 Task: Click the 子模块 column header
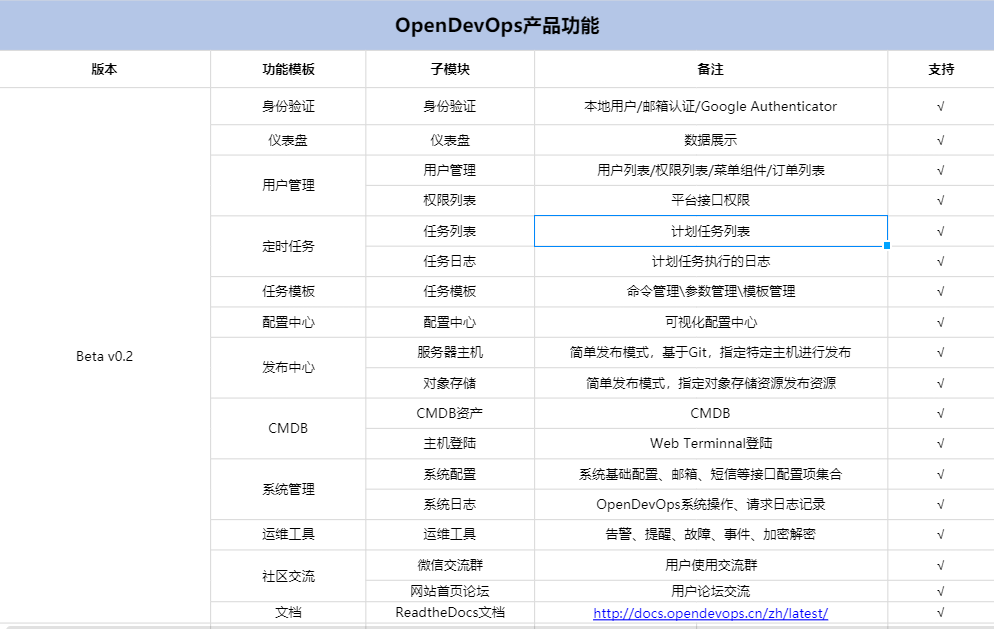(450, 69)
